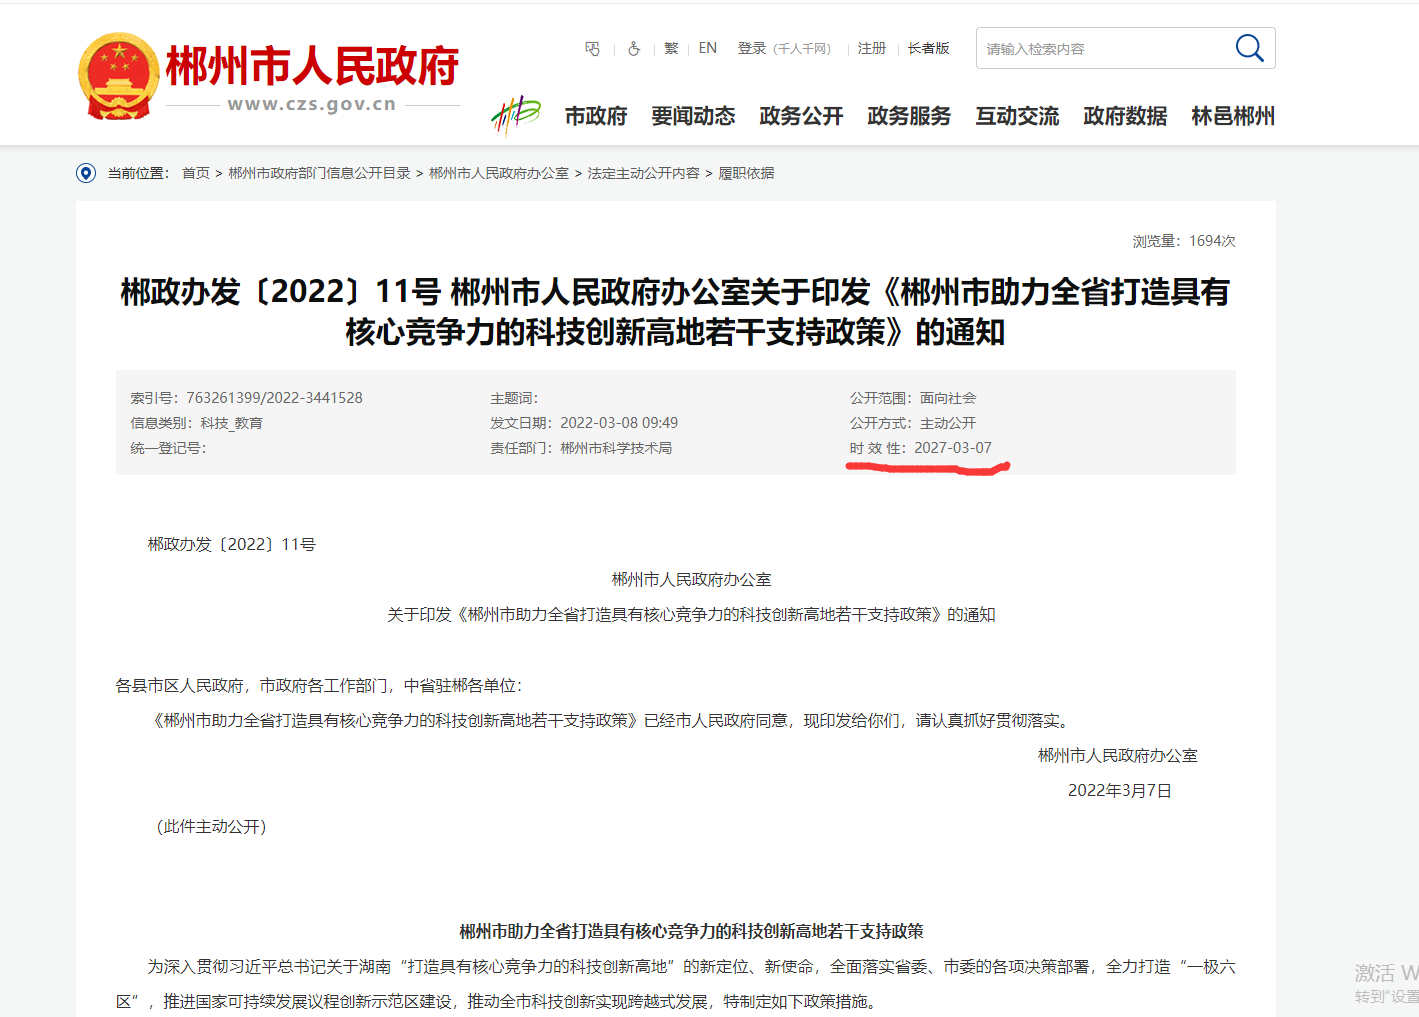Open the 政务服务 navigation menu
The height and width of the screenshot is (1017, 1419).
[x=909, y=116]
